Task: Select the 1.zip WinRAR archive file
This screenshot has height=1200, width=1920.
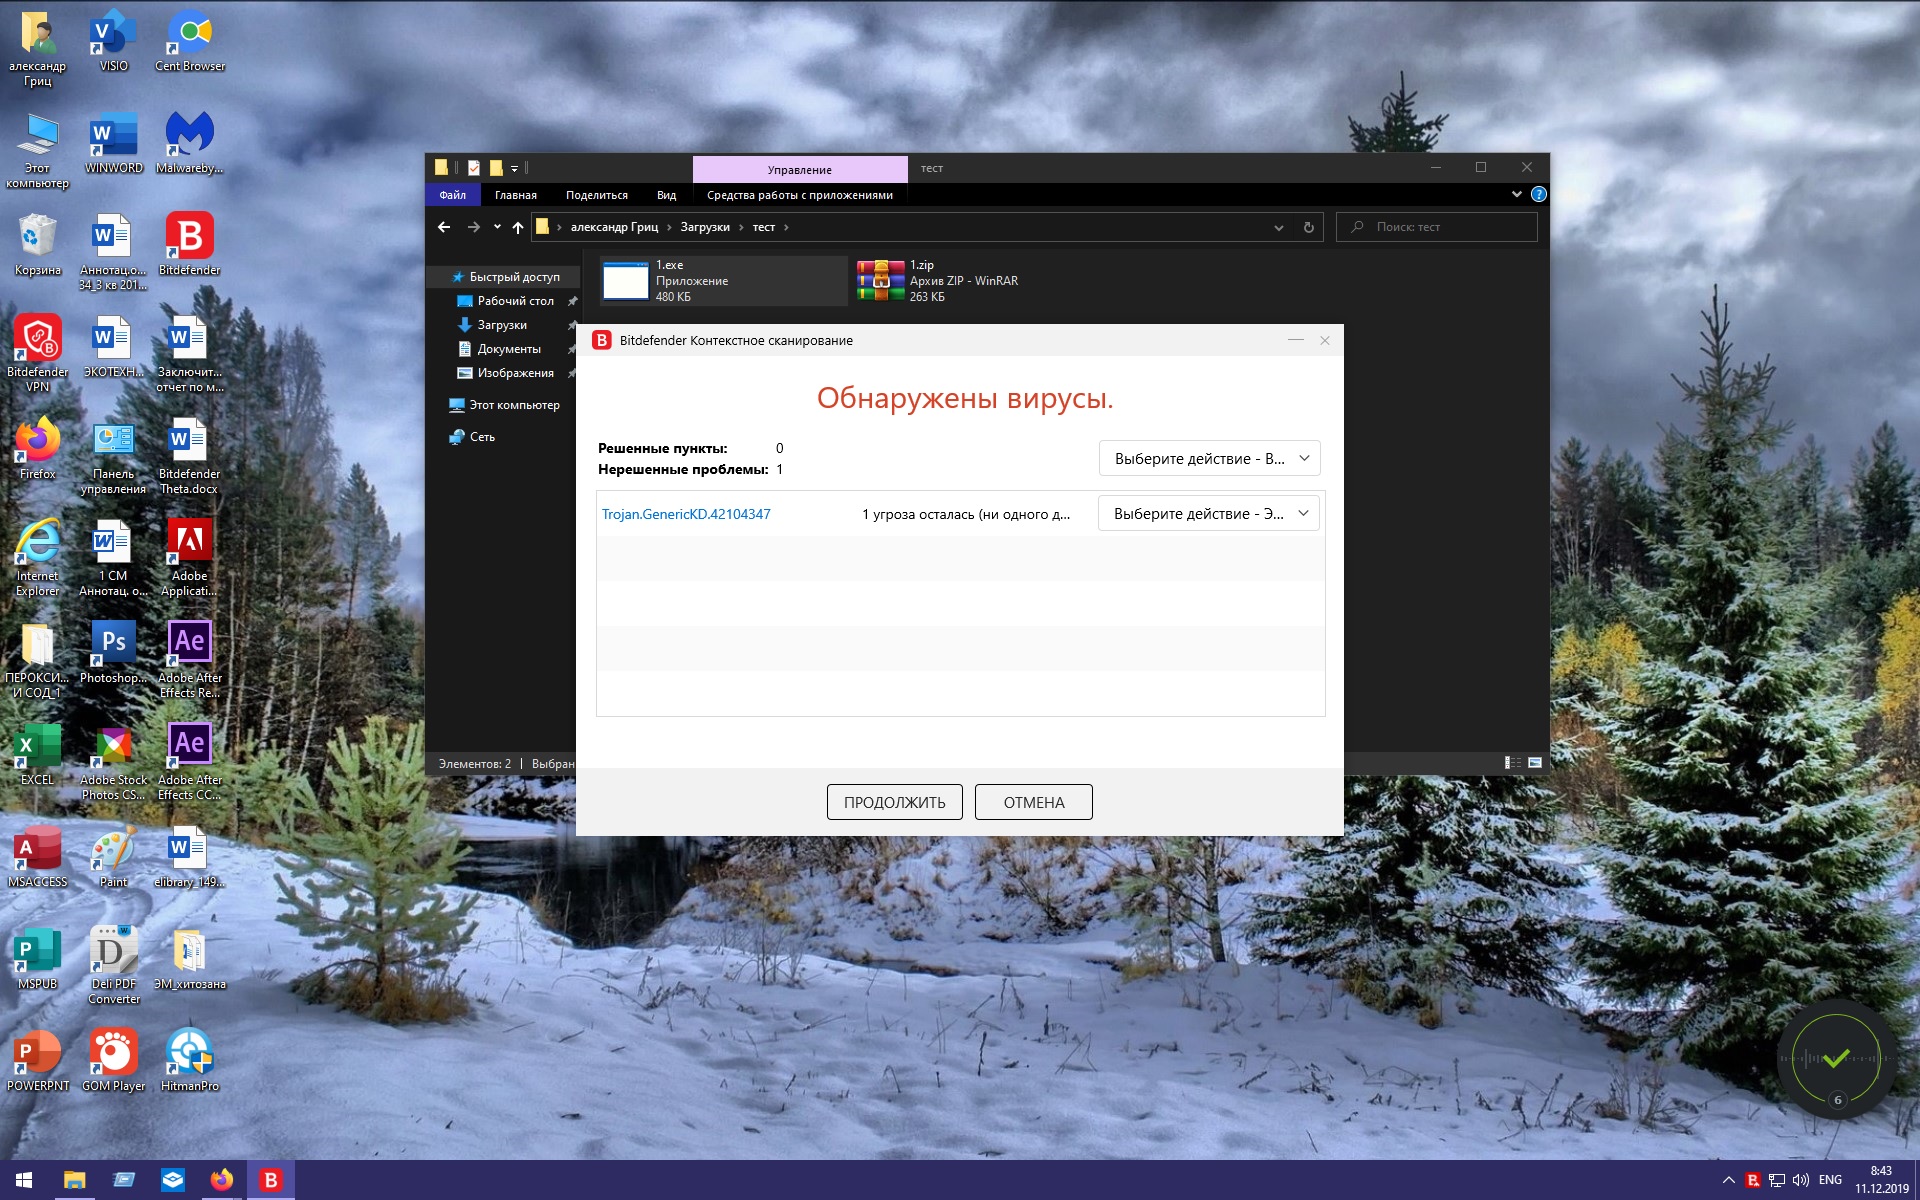Action: click(938, 281)
